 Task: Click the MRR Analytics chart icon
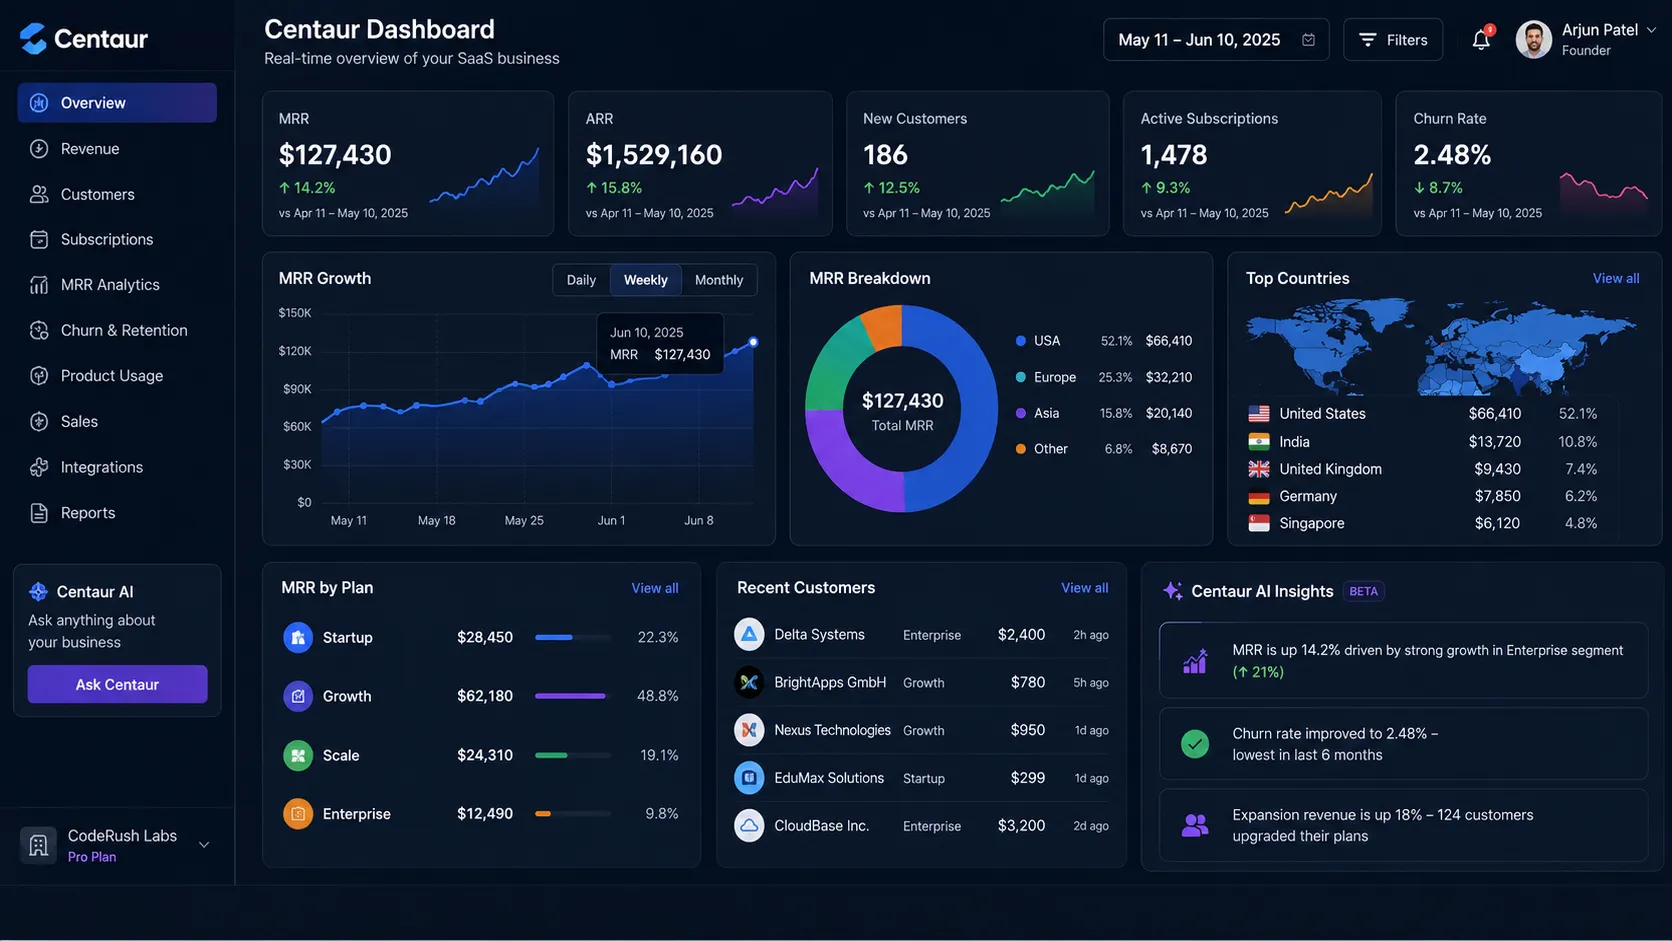[x=39, y=285]
